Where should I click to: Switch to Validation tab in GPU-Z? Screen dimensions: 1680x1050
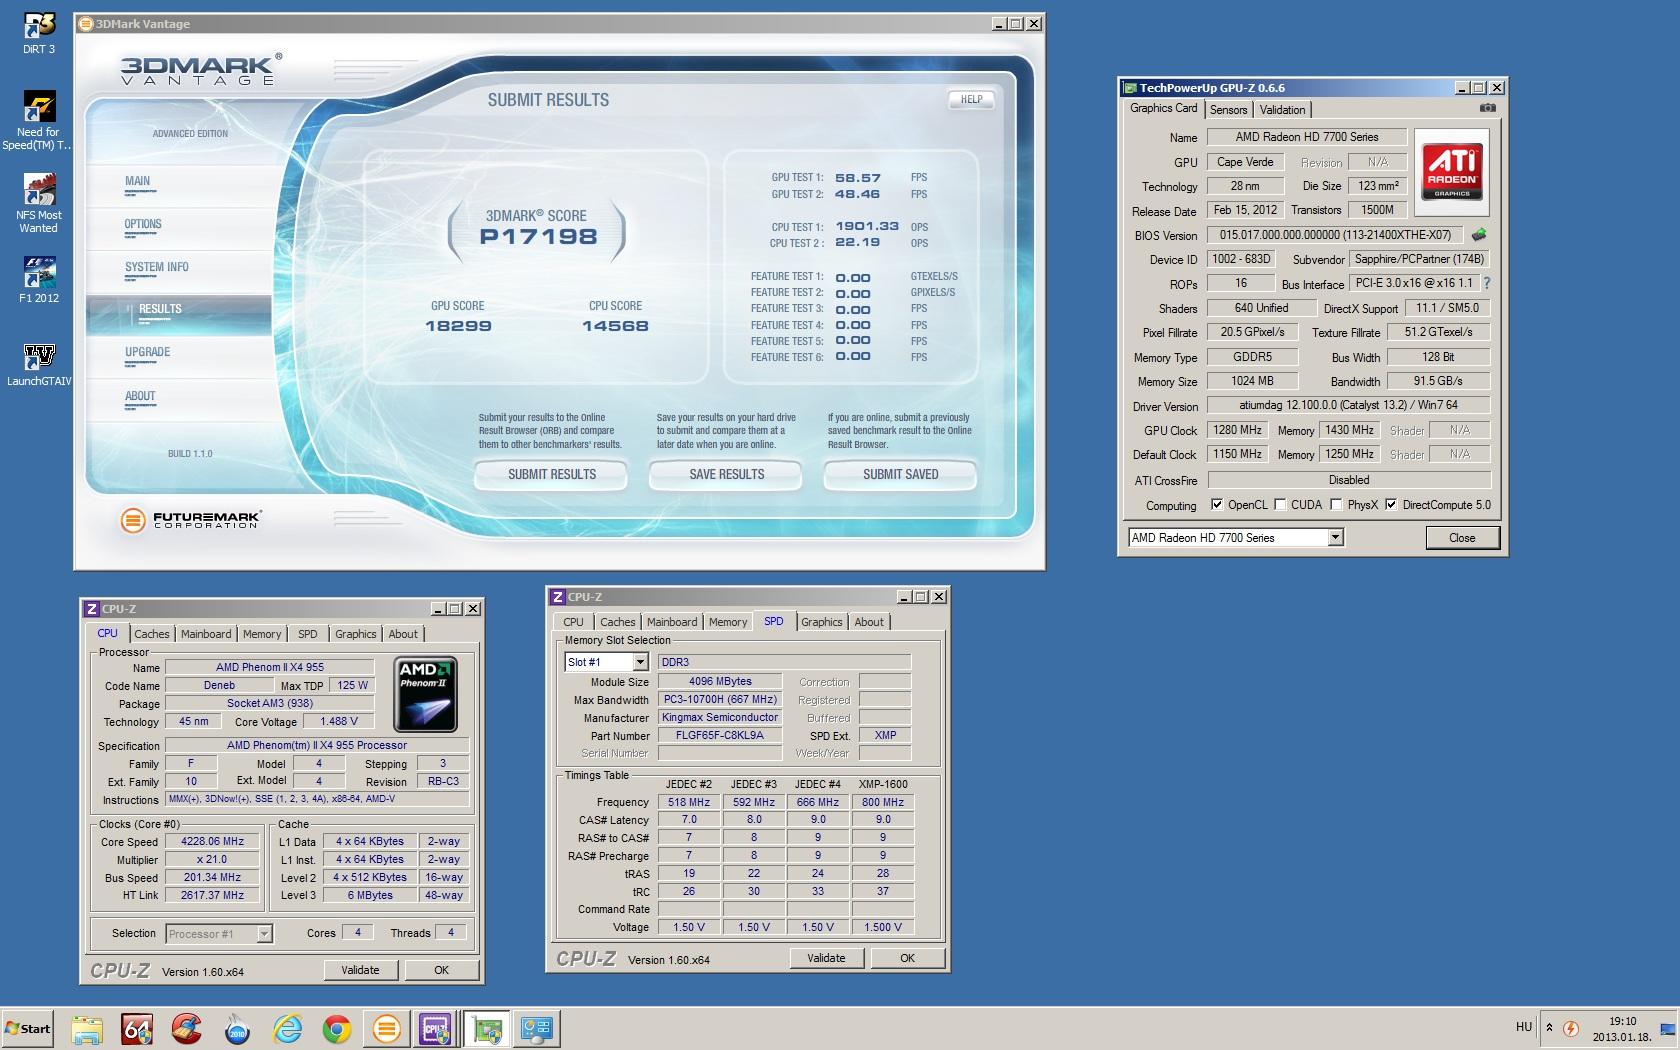(x=1282, y=110)
